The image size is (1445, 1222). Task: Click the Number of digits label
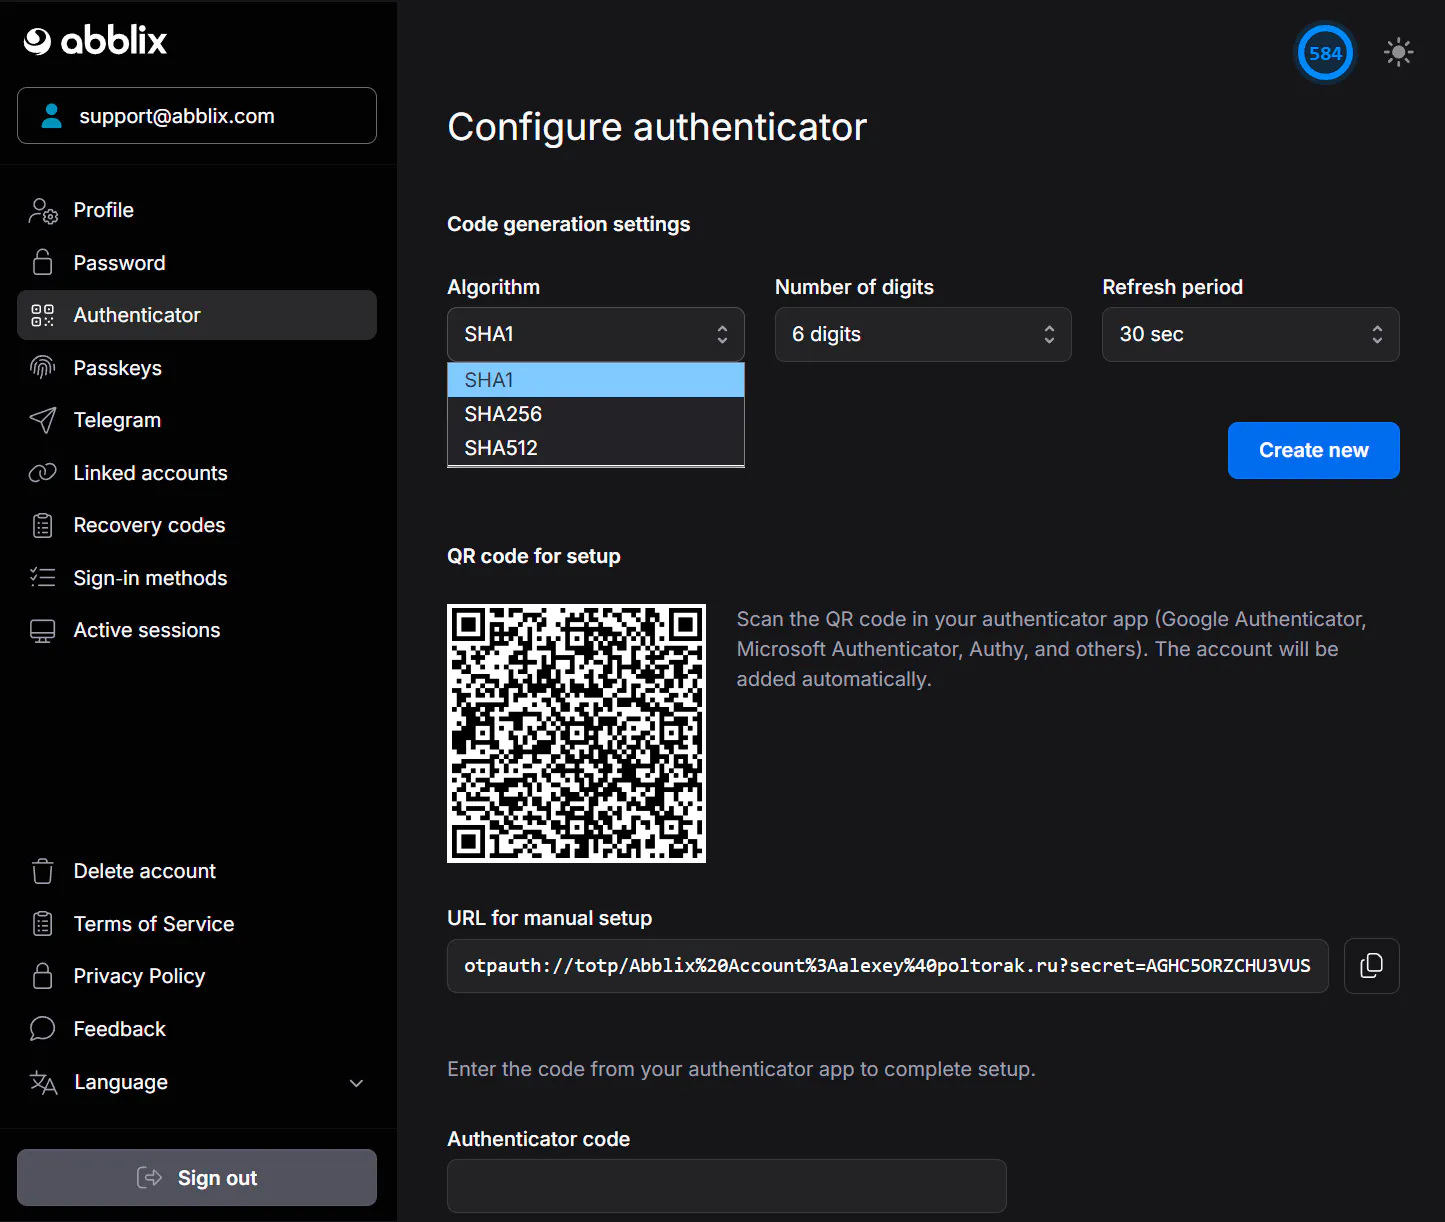tap(855, 287)
